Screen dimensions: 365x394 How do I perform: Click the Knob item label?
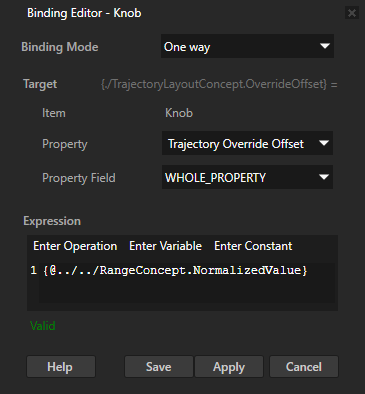tap(179, 113)
